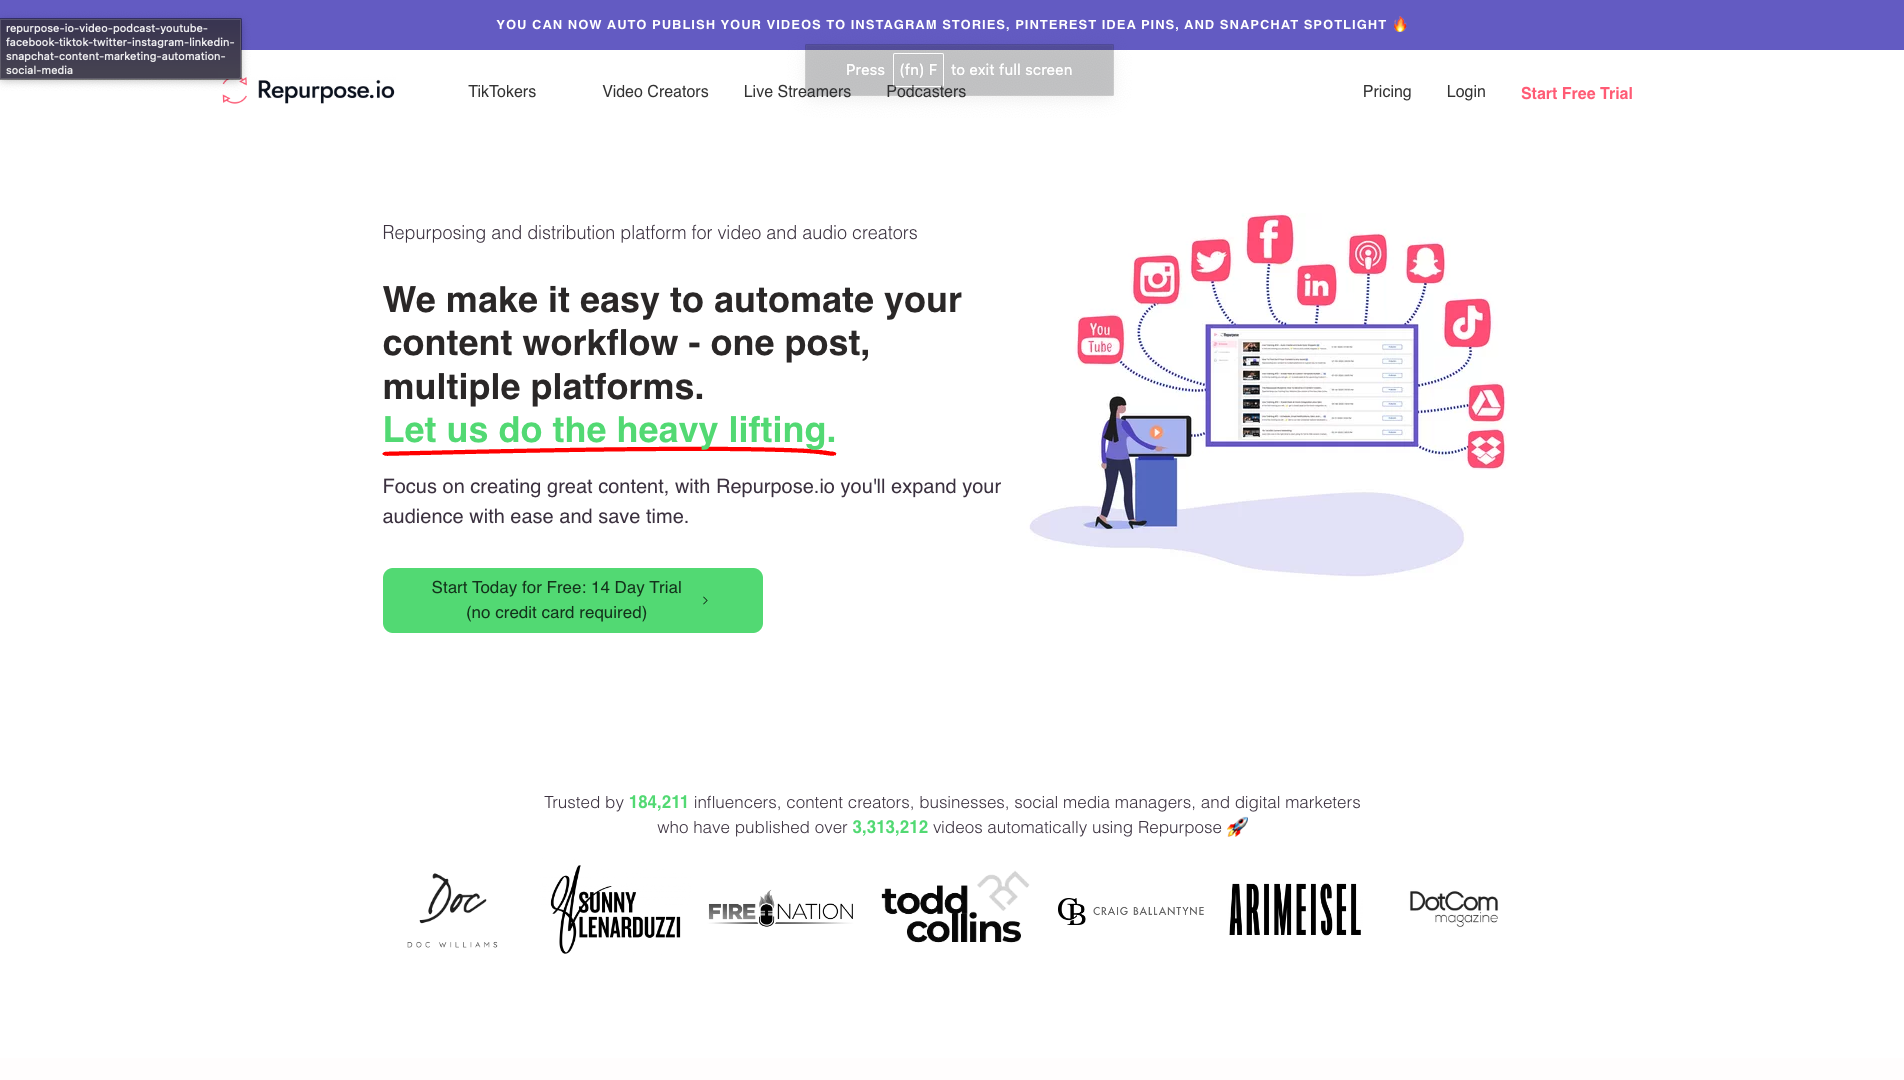The width and height of the screenshot is (1904, 1080).
Task: Click the Repurpose.io logo
Action: pos(309,91)
